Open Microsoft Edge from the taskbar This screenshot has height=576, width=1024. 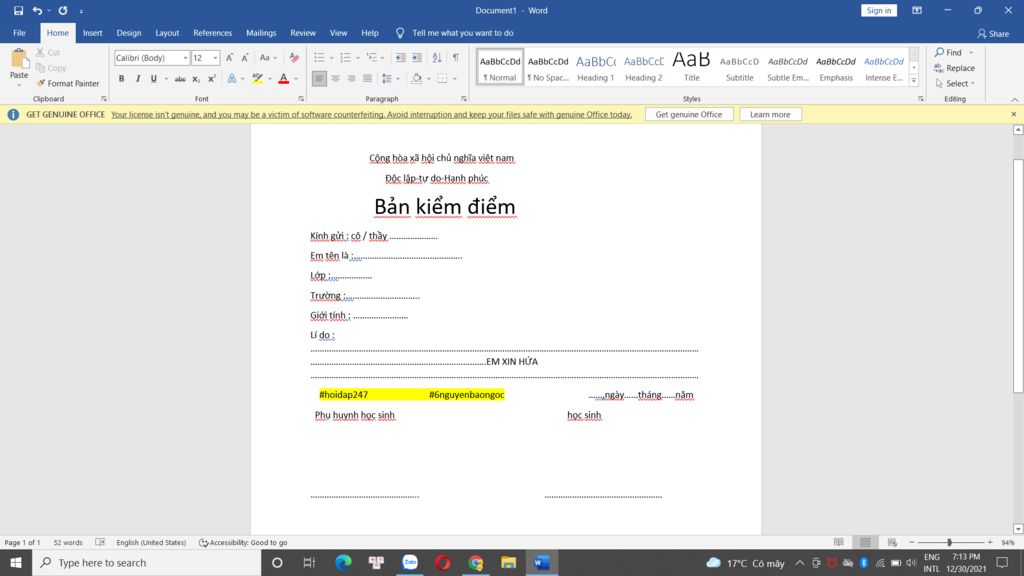tap(343, 562)
